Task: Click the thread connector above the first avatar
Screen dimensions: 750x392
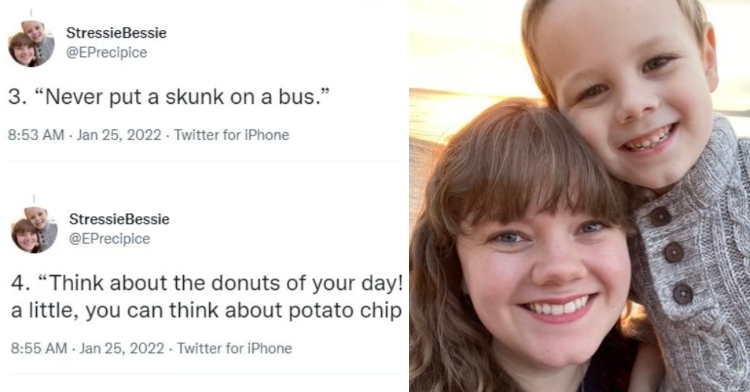Action: (31, 12)
